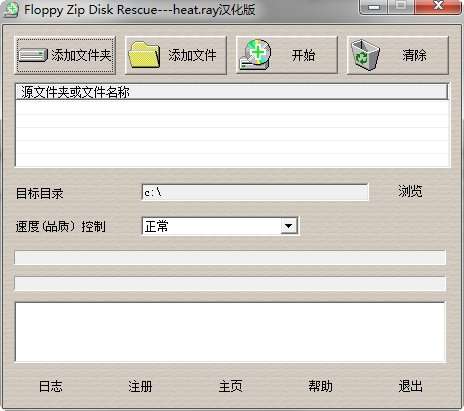Open the 注册 registration item
The image size is (464, 411).
pos(140,386)
